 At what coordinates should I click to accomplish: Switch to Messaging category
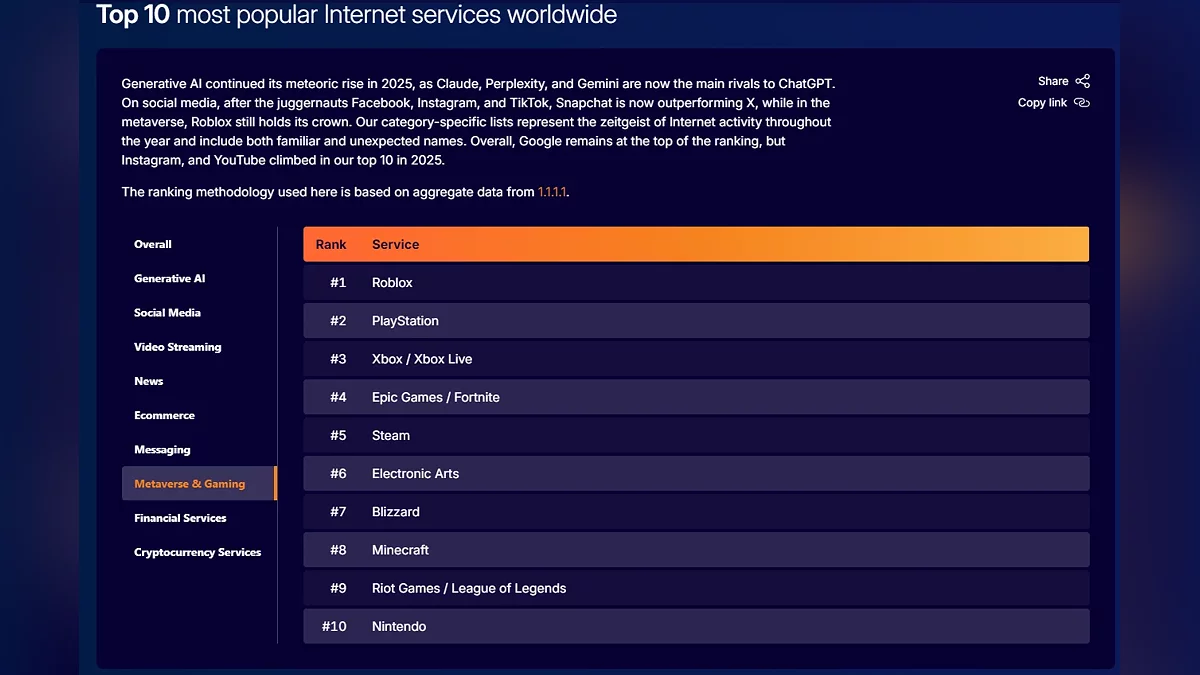point(162,450)
